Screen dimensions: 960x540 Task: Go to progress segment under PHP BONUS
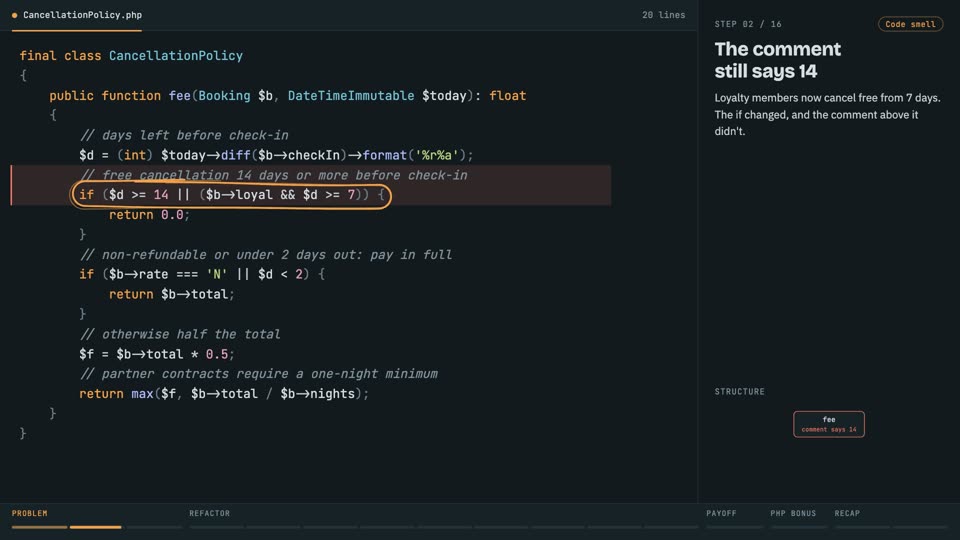pyautogui.click(x=798, y=527)
